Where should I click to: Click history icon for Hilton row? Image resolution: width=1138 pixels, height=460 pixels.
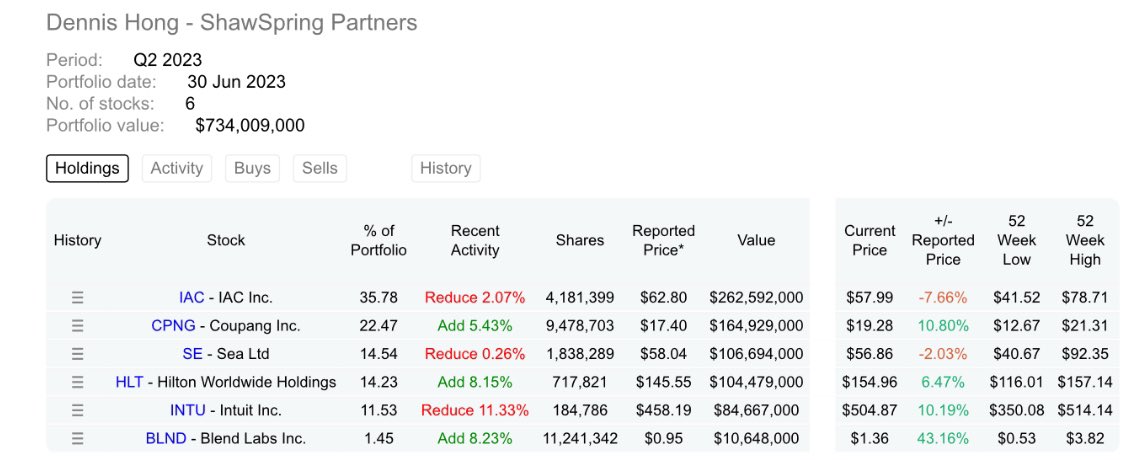point(78,382)
